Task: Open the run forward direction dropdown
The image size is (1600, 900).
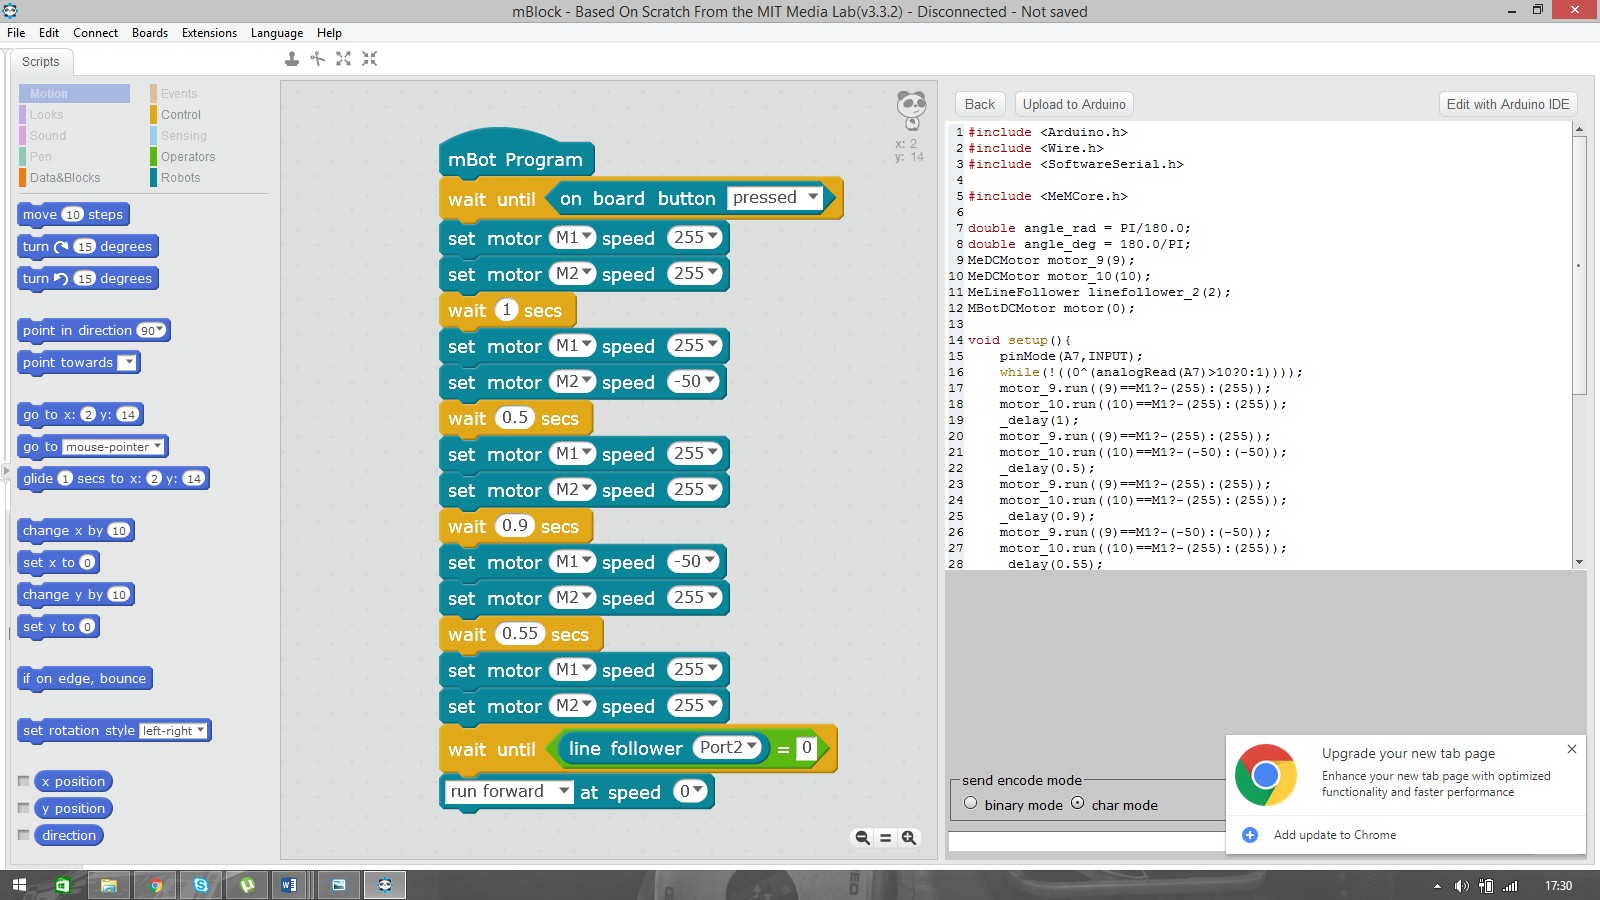Action: coord(509,791)
